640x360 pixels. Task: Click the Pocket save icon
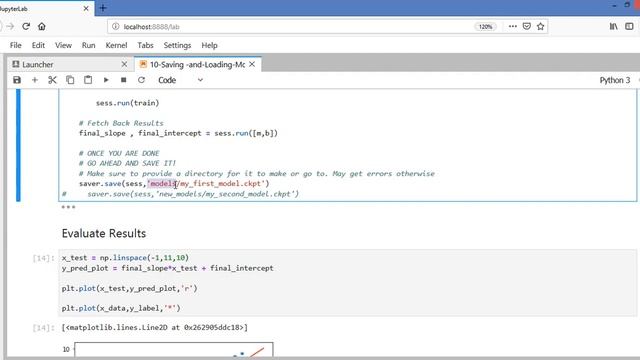pos(527,27)
